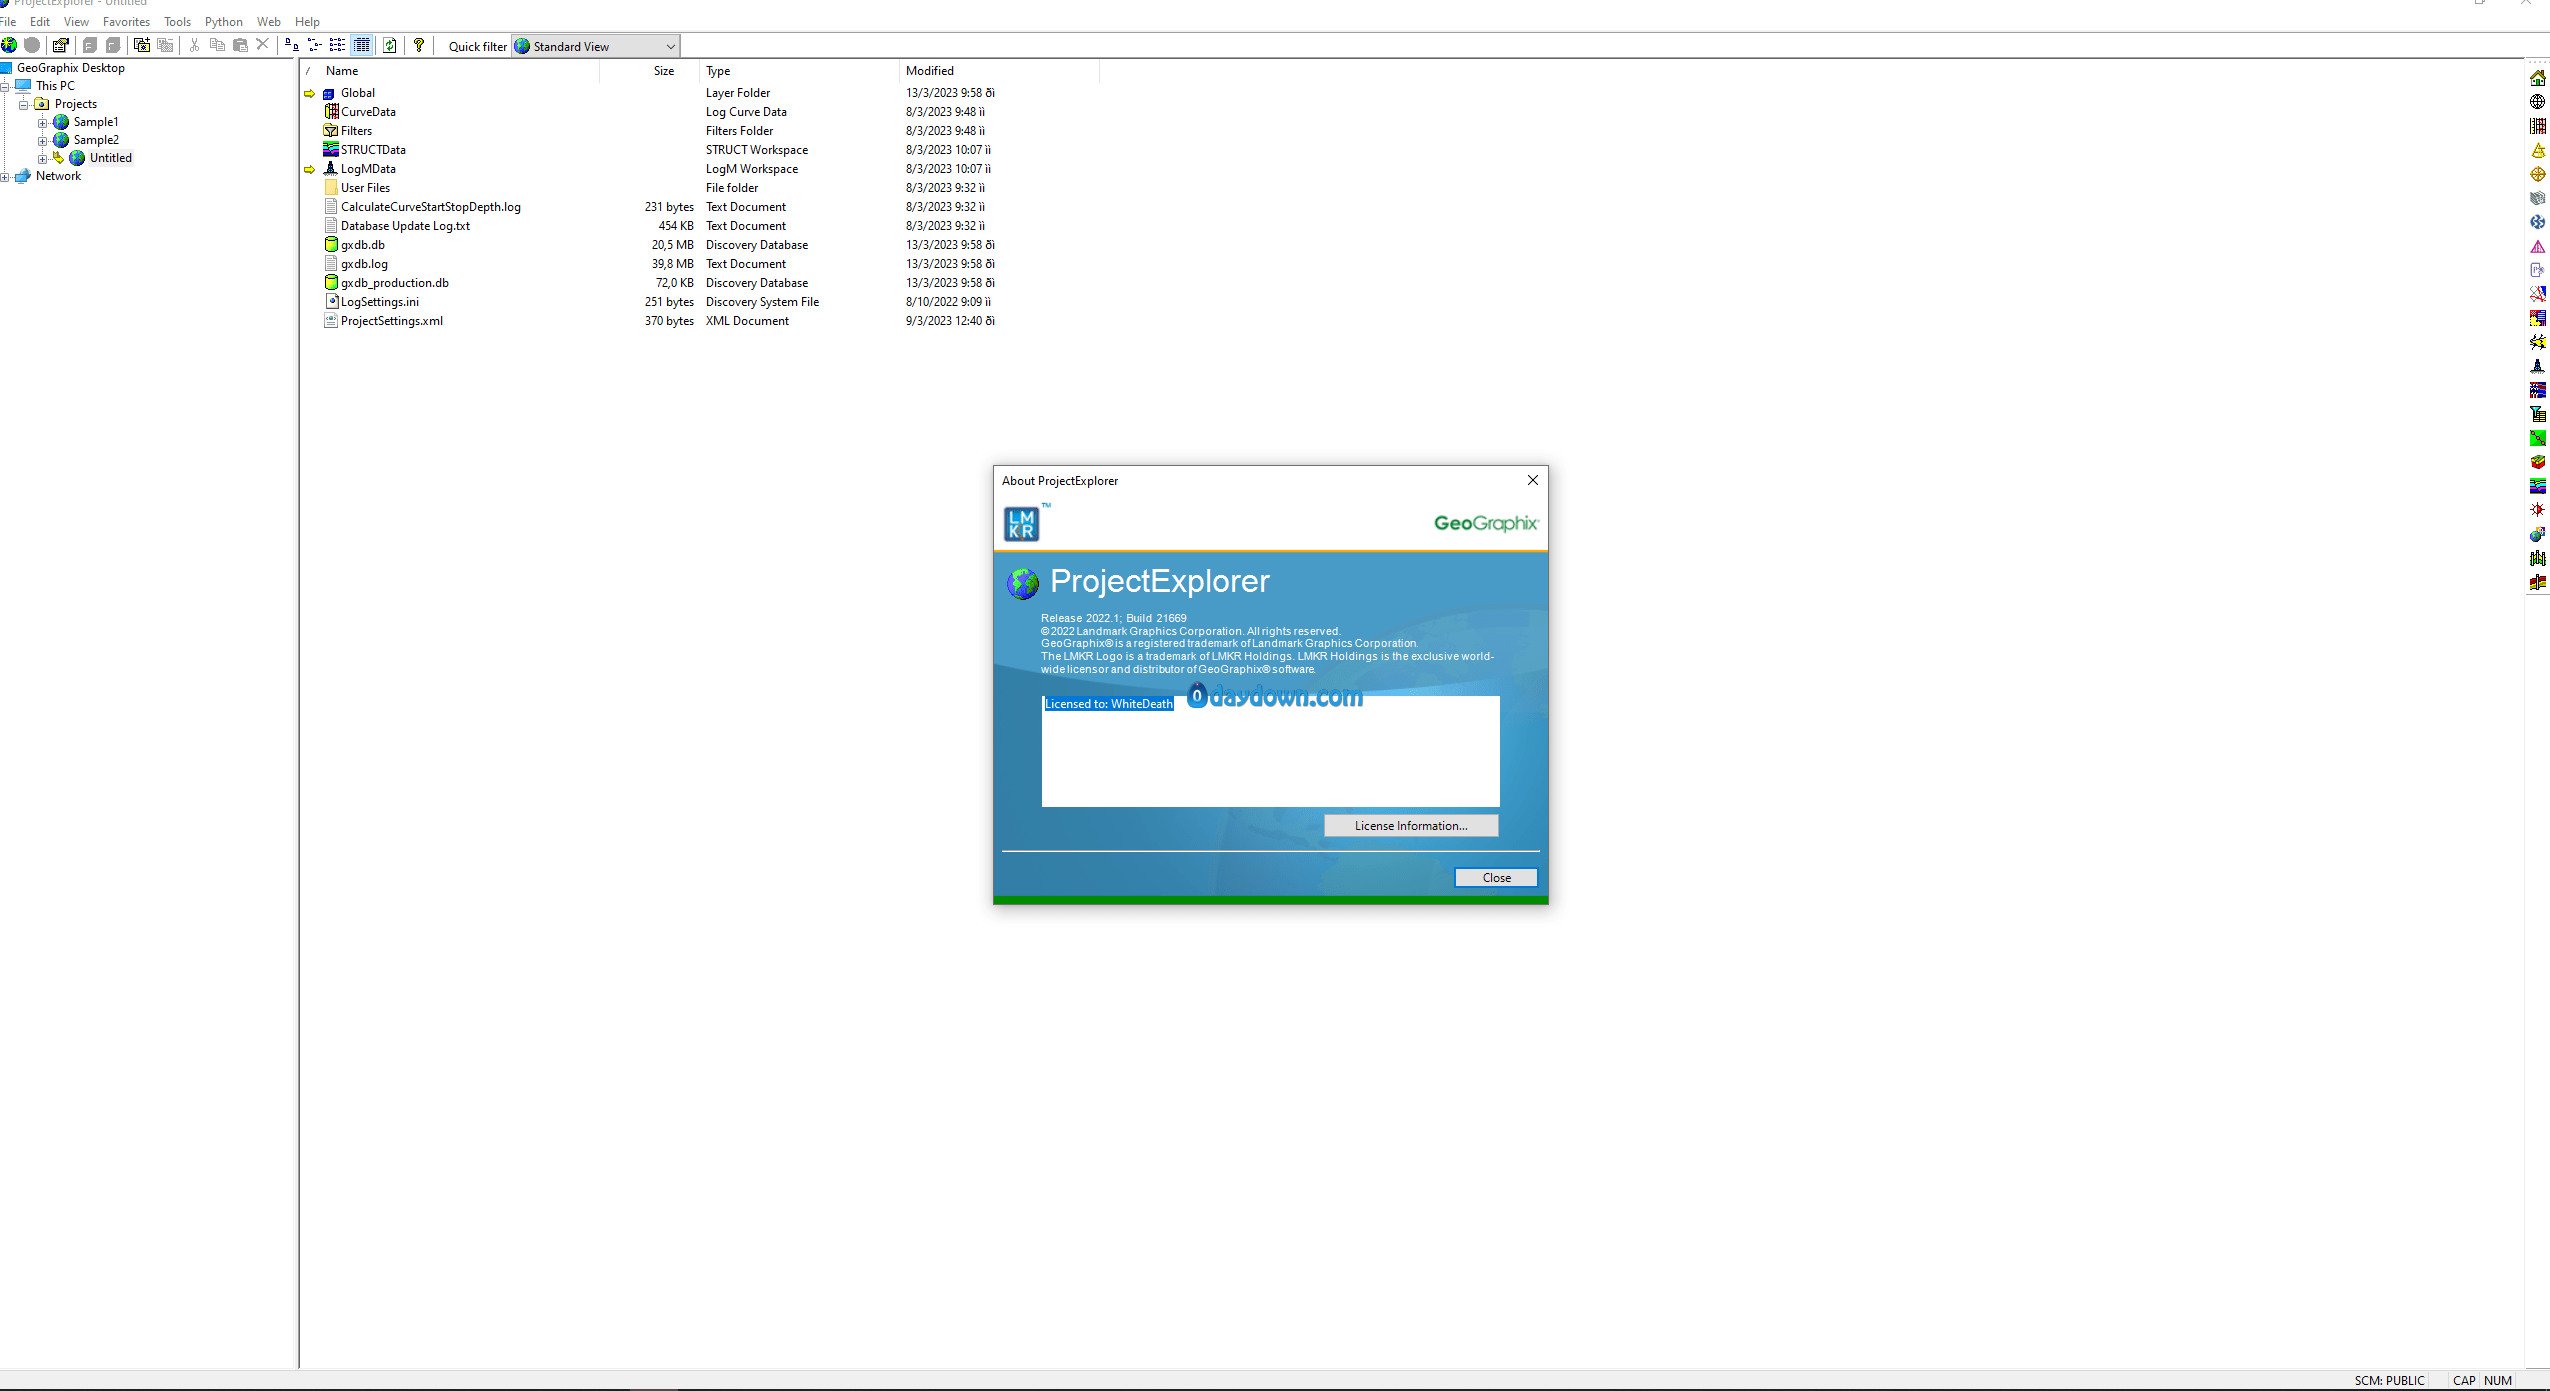Click the funnel with table sidebar icon

2537,414
